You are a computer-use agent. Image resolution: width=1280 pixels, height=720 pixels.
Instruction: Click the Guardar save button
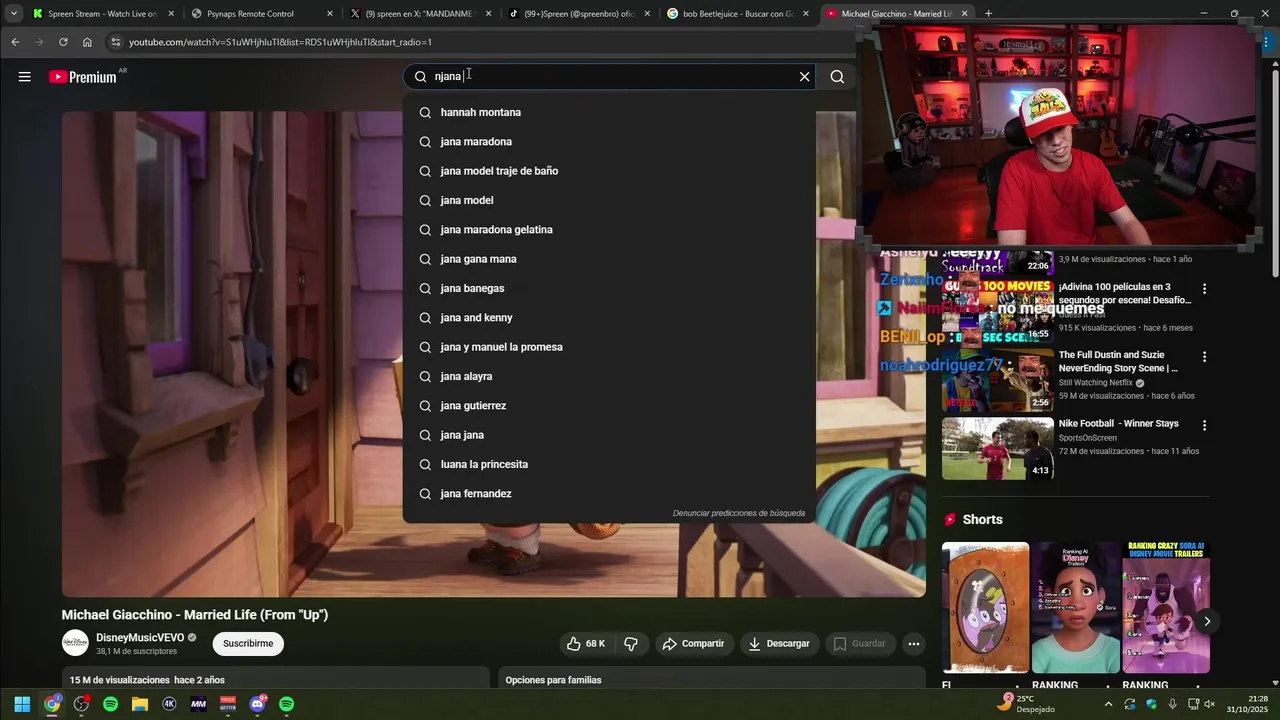(x=860, y=644)
